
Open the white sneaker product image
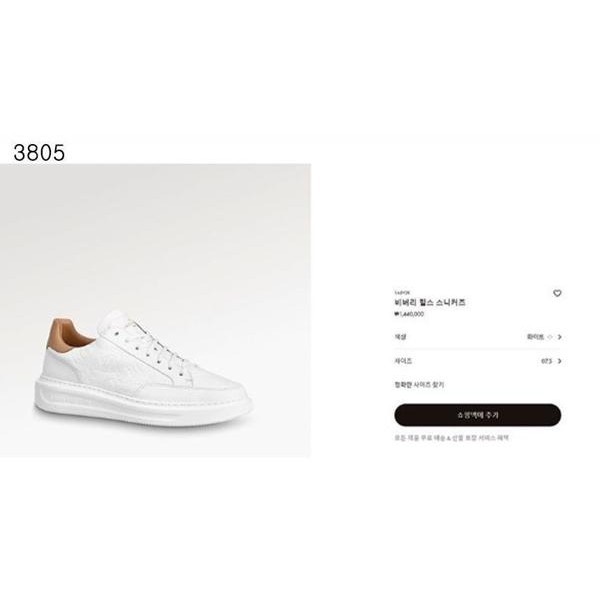(155, 310)
